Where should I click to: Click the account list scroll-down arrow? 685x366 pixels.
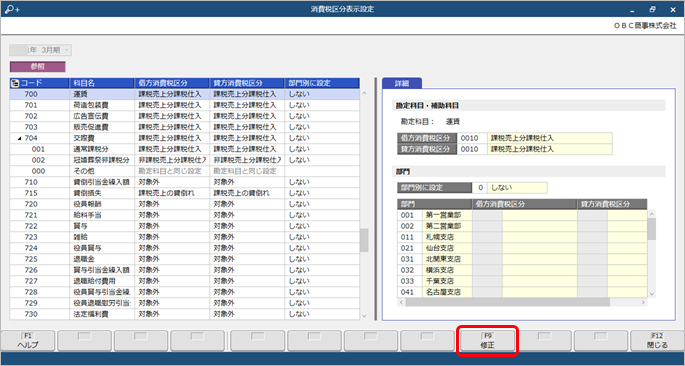364,315
